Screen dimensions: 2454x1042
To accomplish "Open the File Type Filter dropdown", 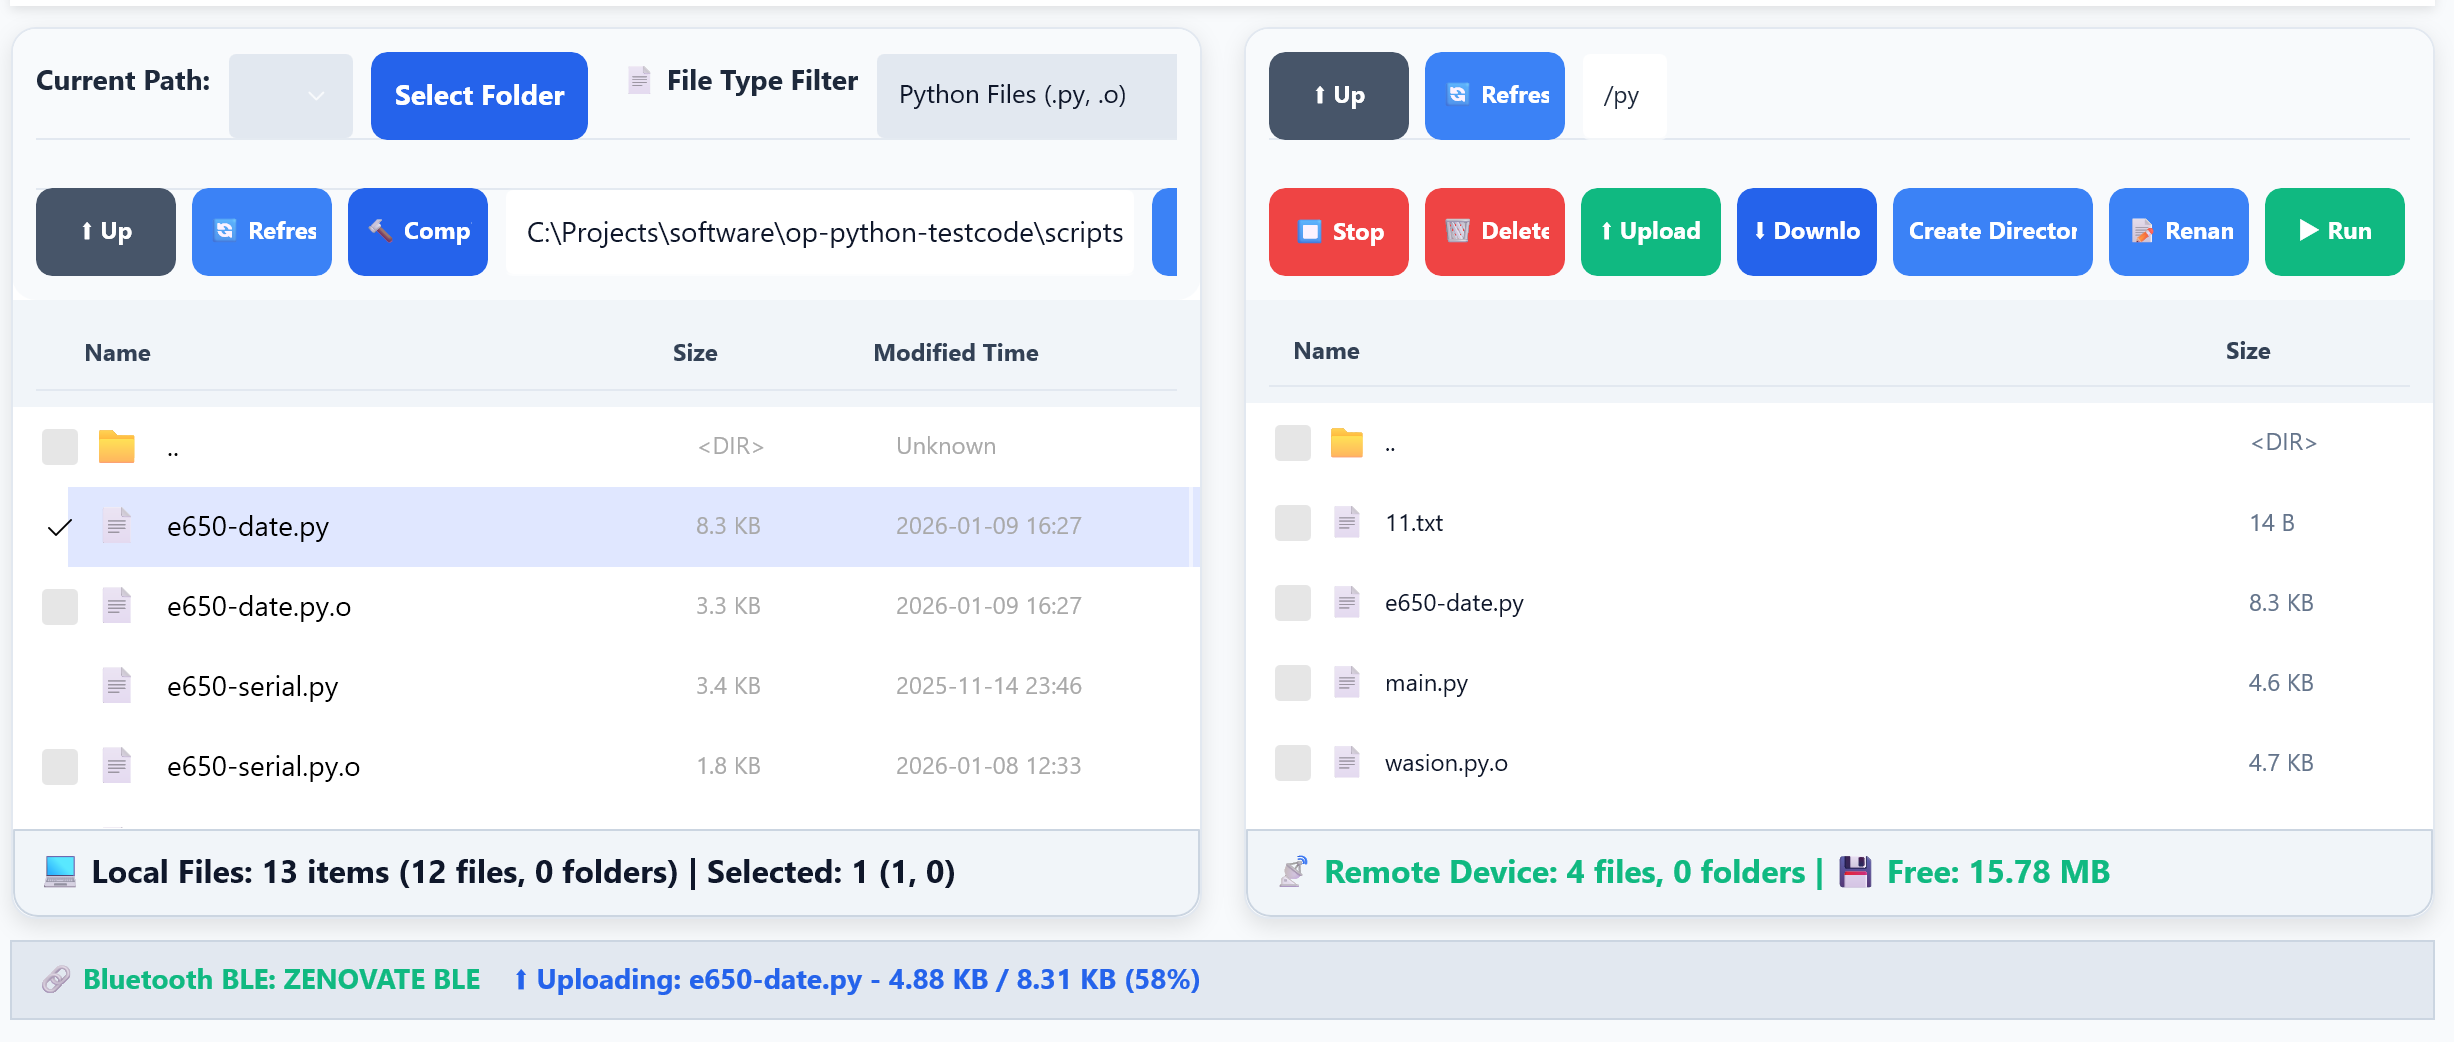I will click(1026, 95).
